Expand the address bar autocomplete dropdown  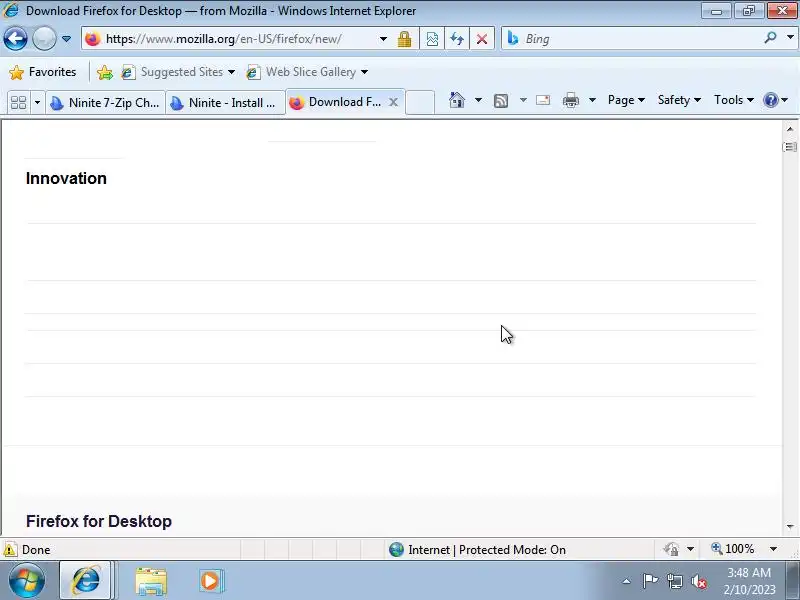(383, 39)
